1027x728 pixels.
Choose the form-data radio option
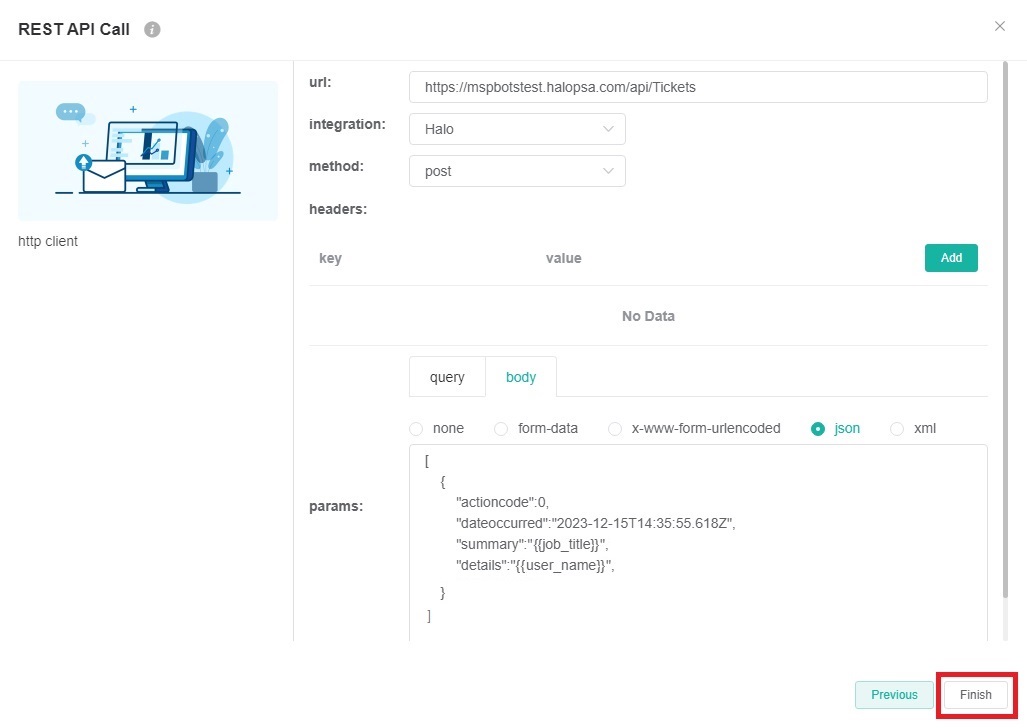[x=502, y=428]
